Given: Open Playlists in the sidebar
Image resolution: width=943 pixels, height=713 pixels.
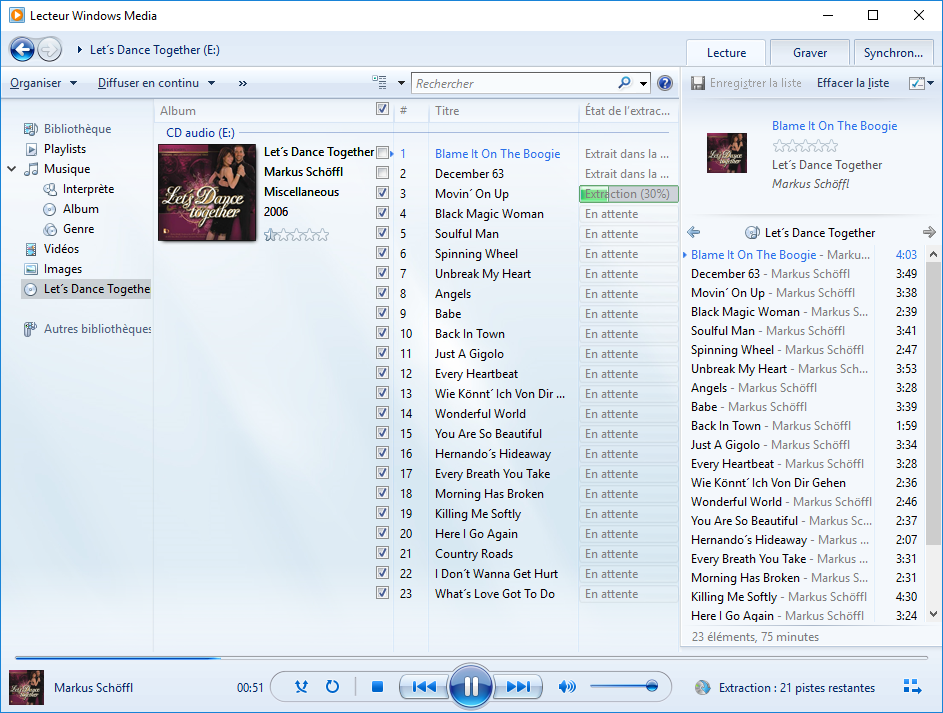Looking at the screenshot, I should tap(64, 148).
